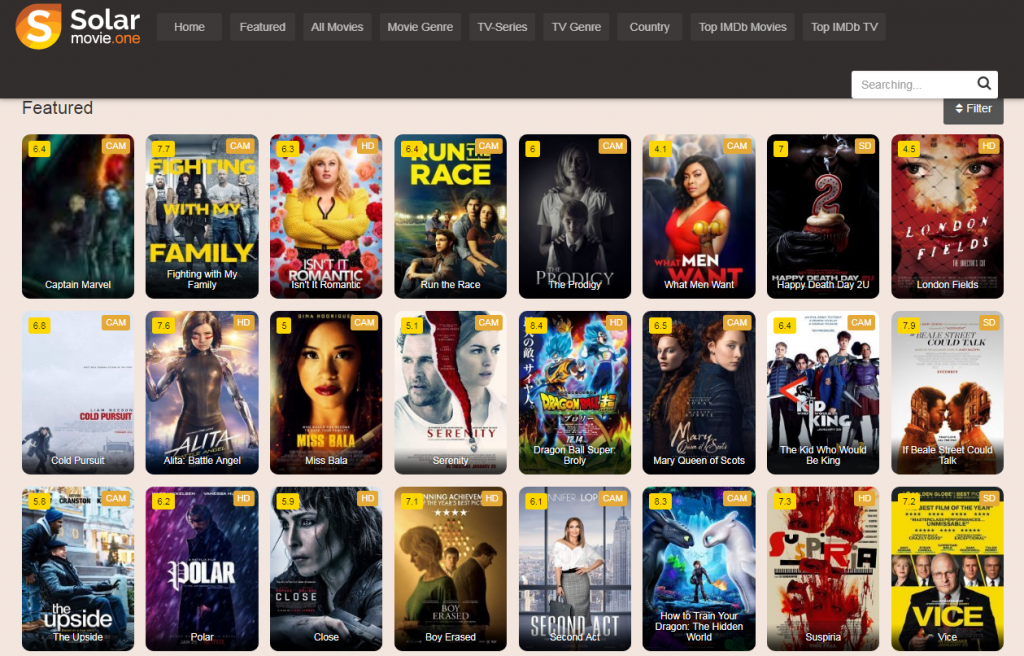Click the HD badge on Isn't It Romantic
Image resolution: width=1024 pixels, height=656 pixels.
(368, 146)
